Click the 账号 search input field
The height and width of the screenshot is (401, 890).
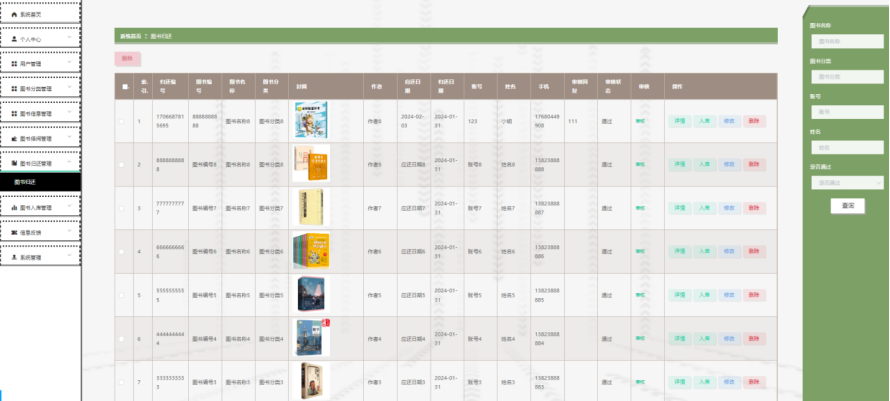click(x=847, y=112)
